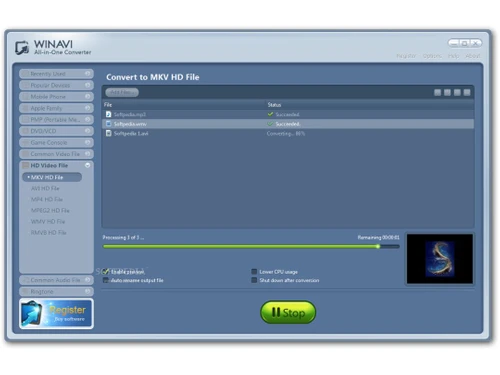500x375 pixels.
Task: Select AVI HD File format
Action: (x=45, y=188)
